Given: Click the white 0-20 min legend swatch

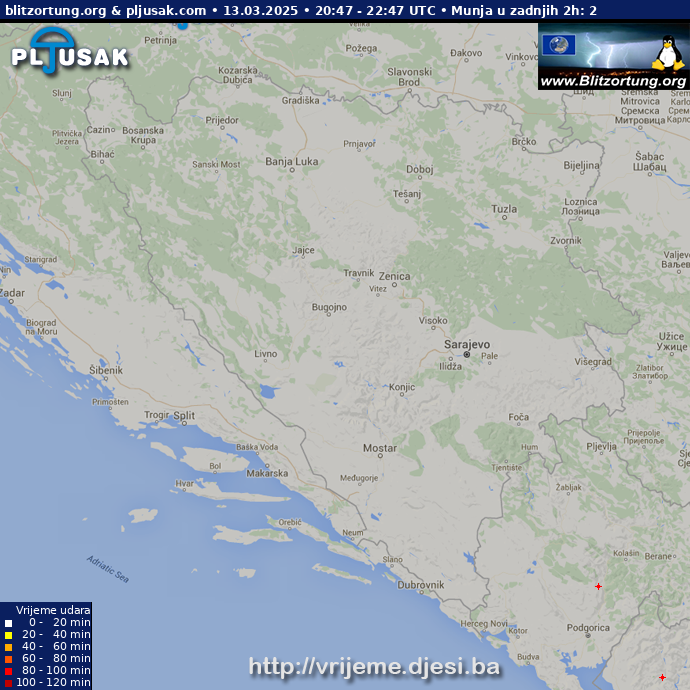Looking at the screenshot, I should [x=9, y=623].
